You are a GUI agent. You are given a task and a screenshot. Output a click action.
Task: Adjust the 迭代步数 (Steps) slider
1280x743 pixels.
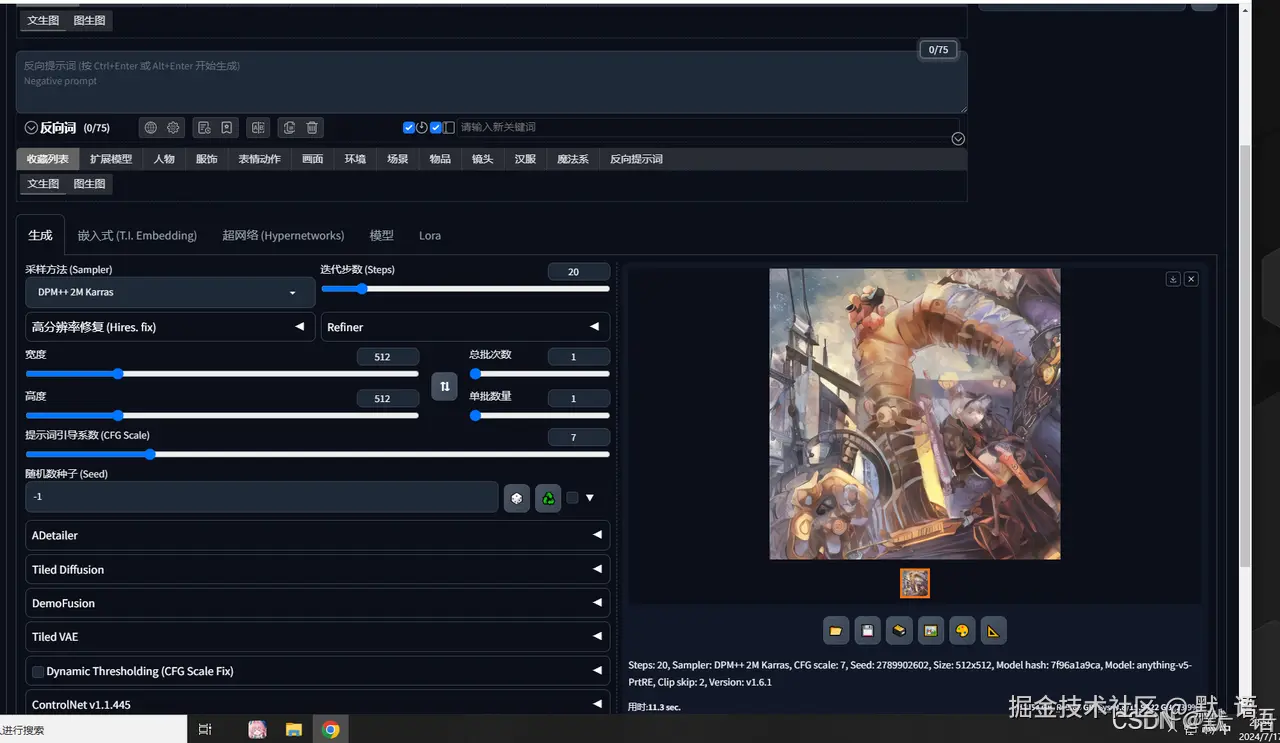pyautogui.click(x=465, y=289)
